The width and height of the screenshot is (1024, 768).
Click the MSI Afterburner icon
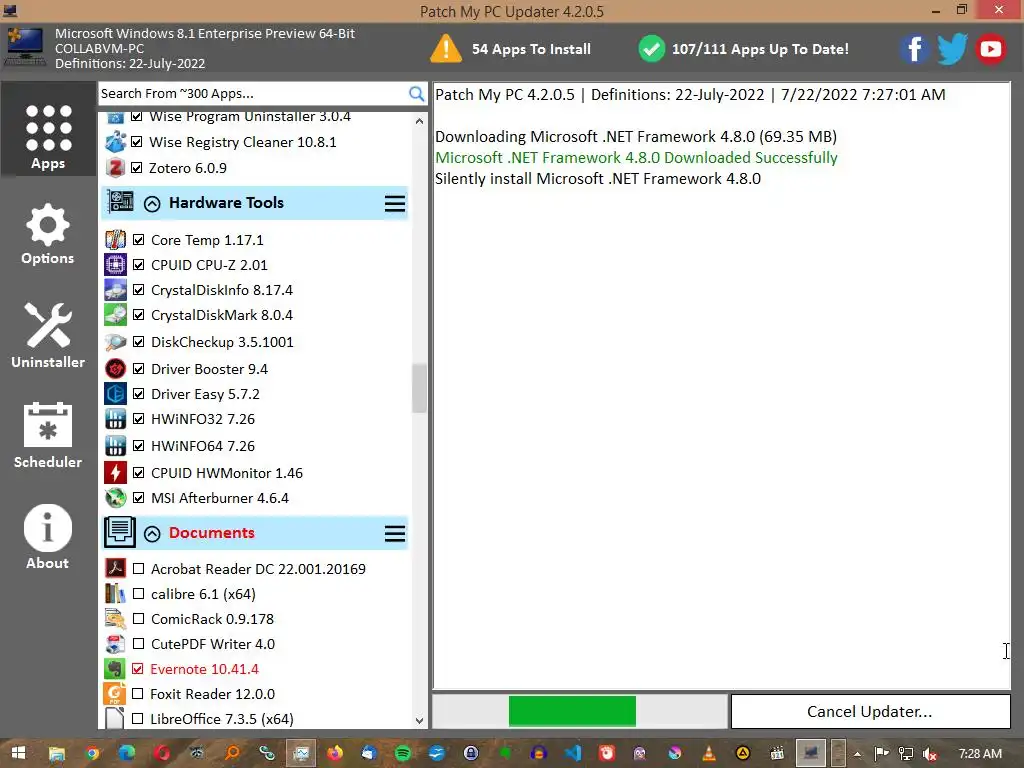click(116, 498)
